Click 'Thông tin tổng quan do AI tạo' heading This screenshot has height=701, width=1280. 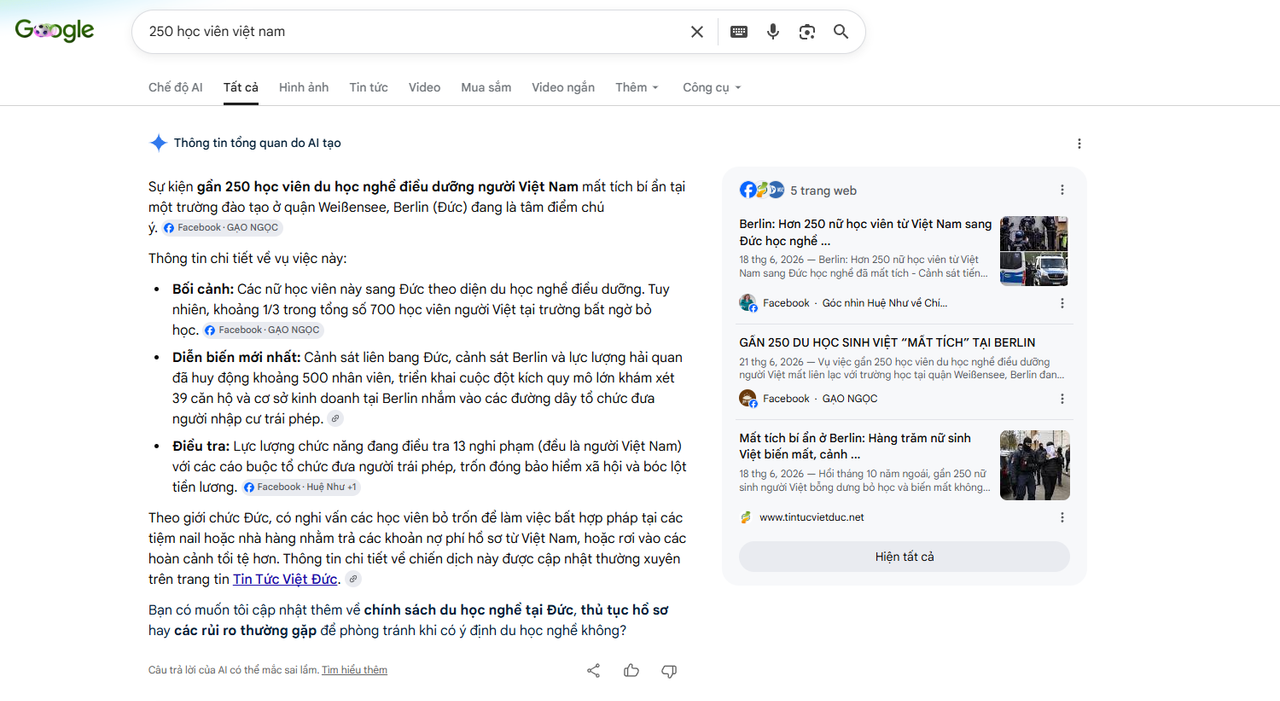click(x=257, y=143)
